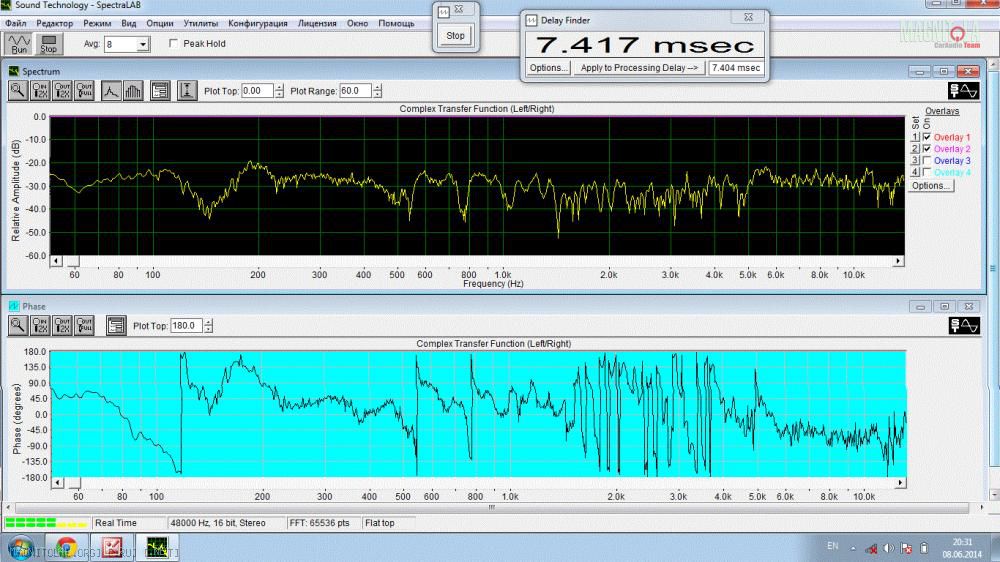Open the Утилиты menu
1000x562 pixels.
(x=200, y=23)
